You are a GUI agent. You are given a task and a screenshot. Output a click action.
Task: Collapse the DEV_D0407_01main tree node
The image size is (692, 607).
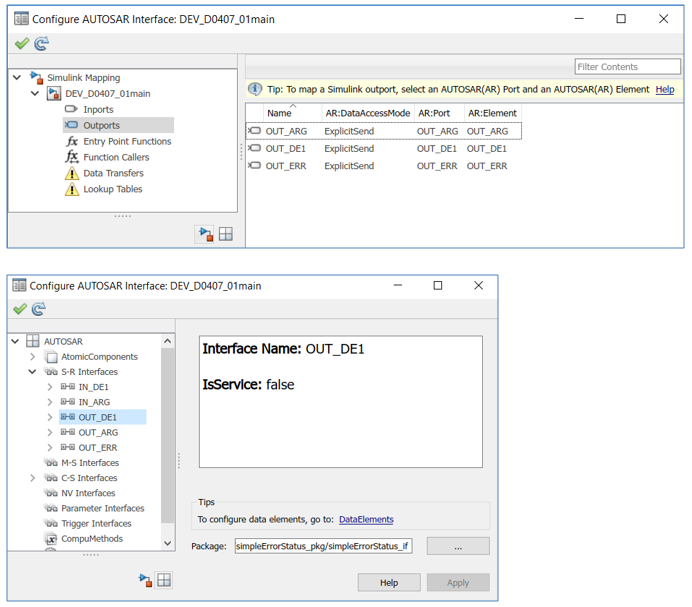[35, 94]
